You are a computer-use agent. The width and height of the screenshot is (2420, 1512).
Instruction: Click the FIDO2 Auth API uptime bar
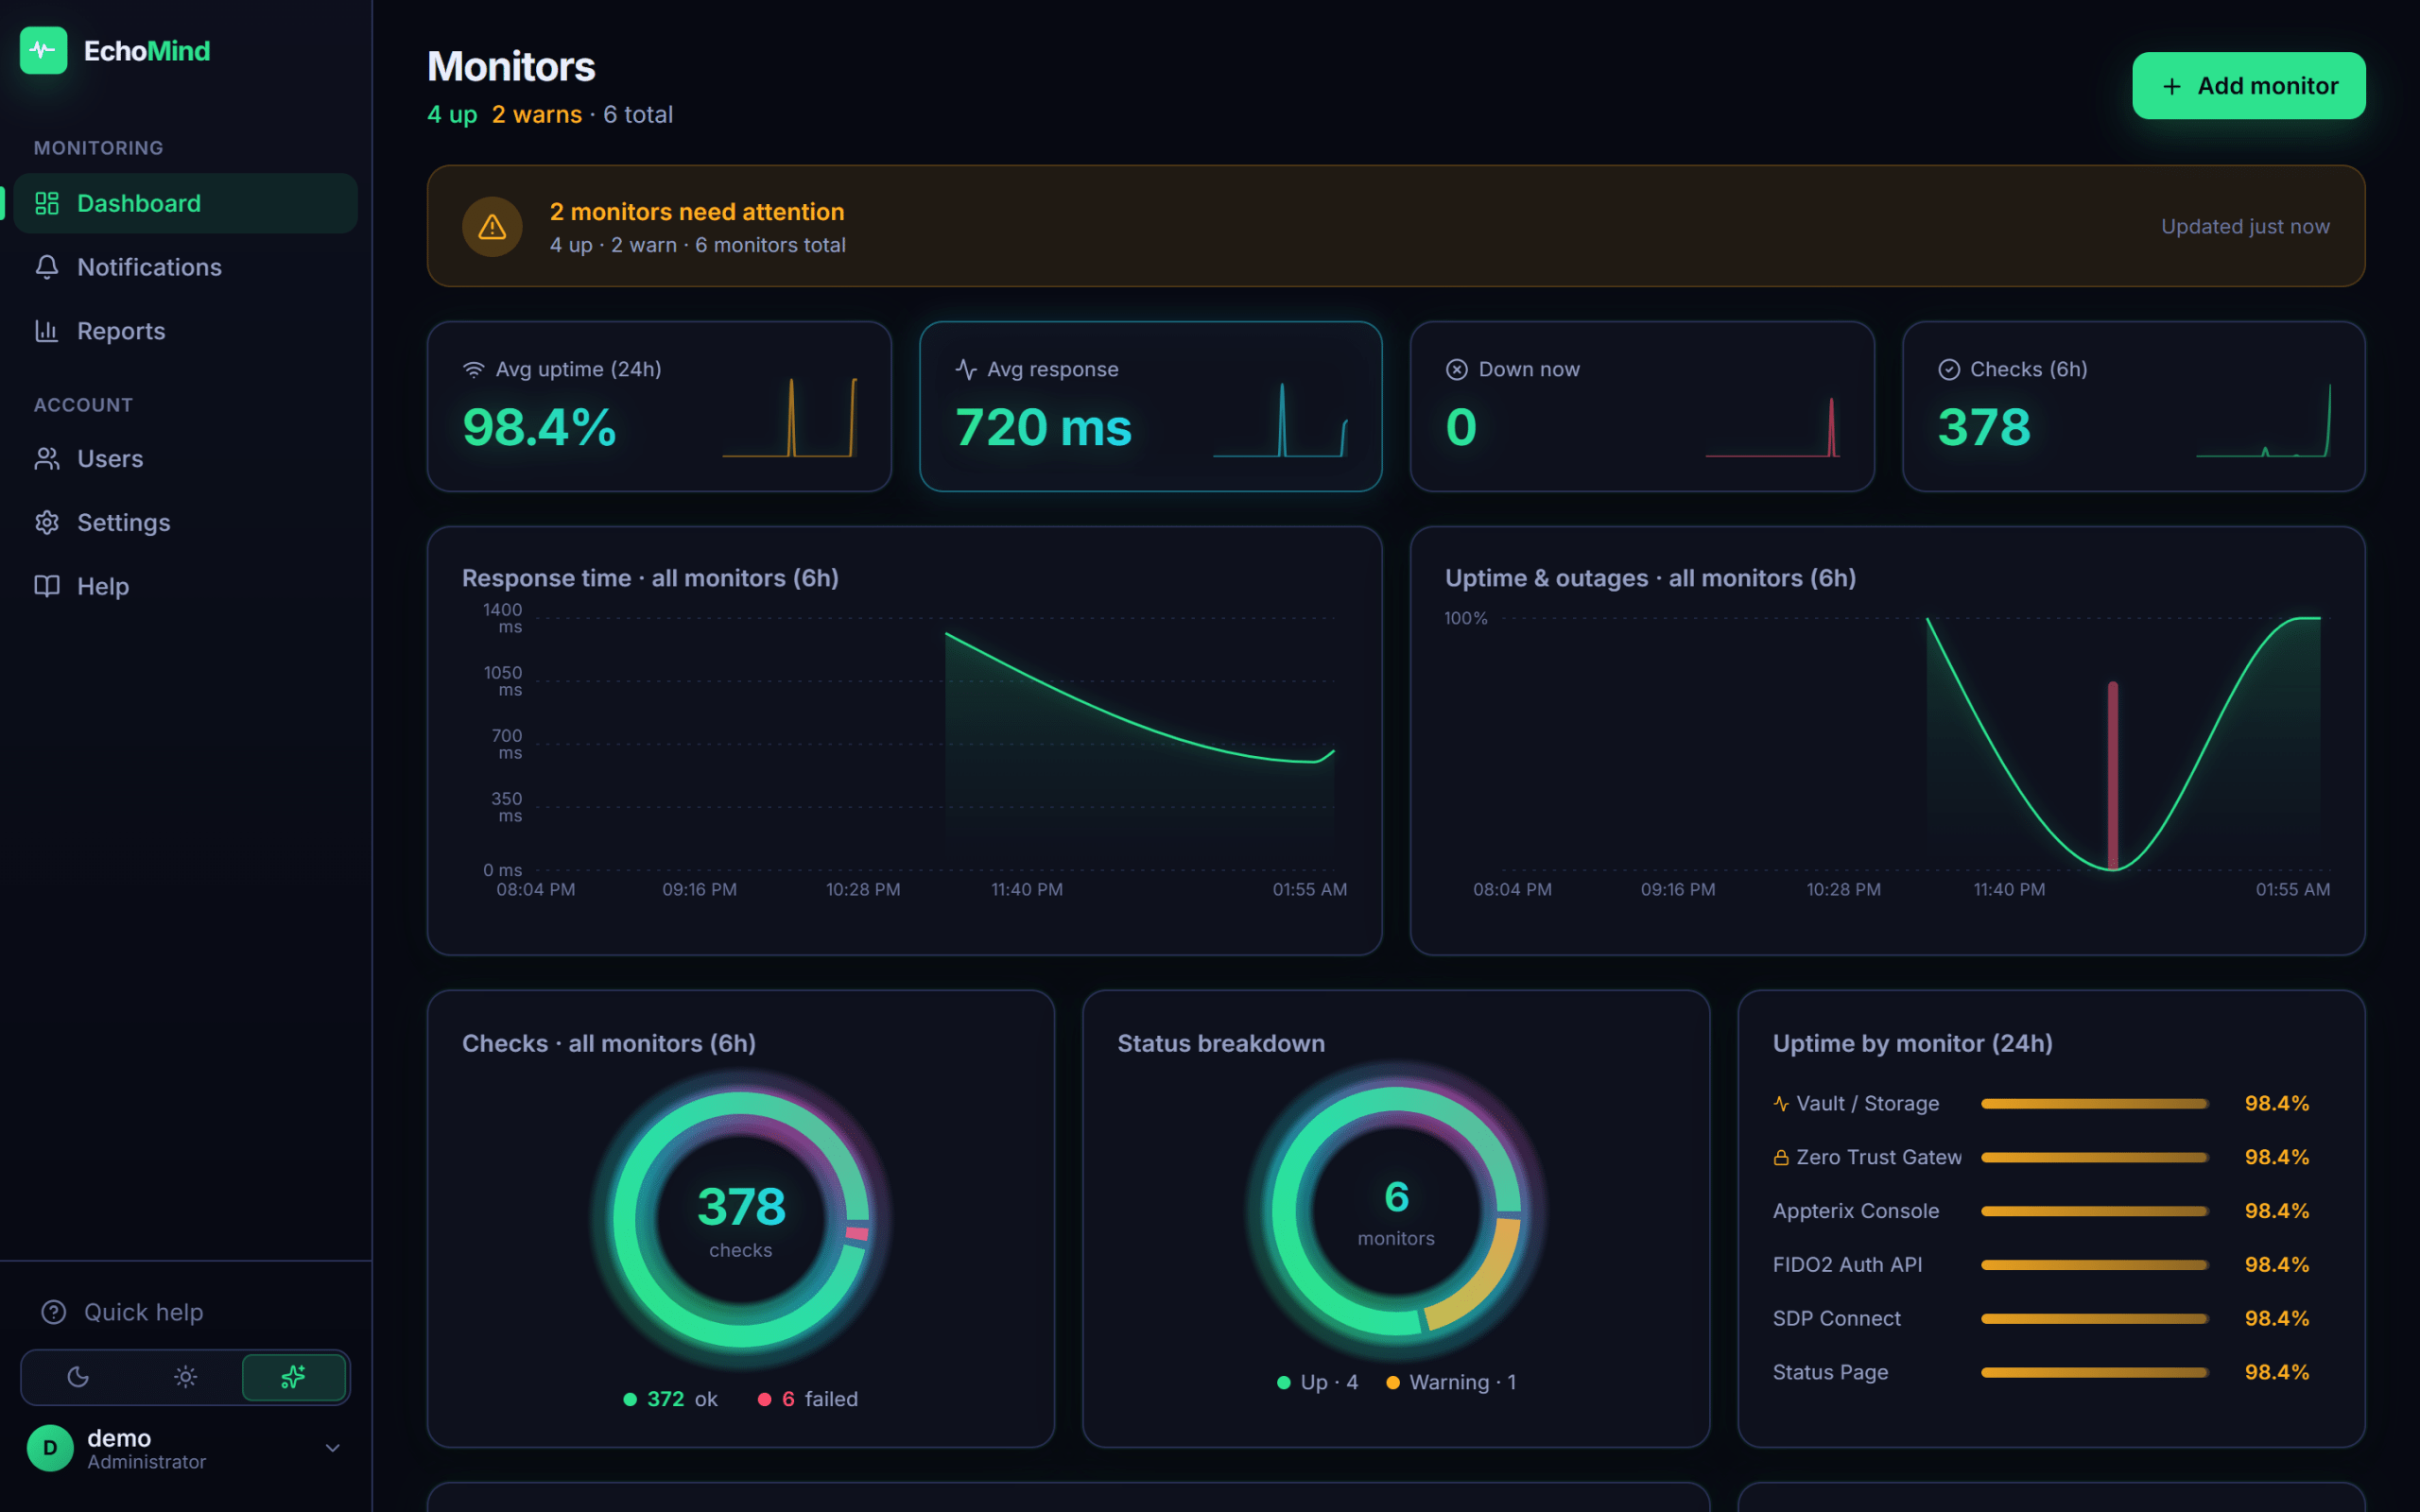click(x=2095, y=1264)
